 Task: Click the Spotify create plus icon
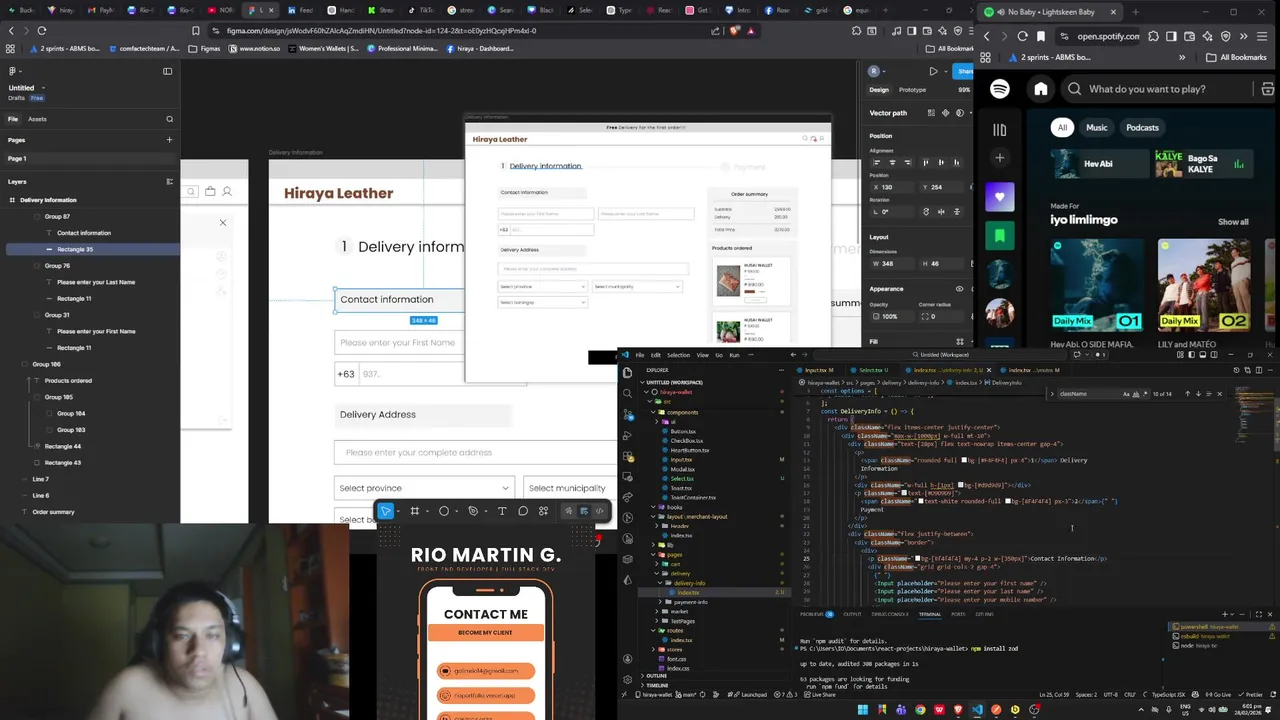click(x=999, y=158)
